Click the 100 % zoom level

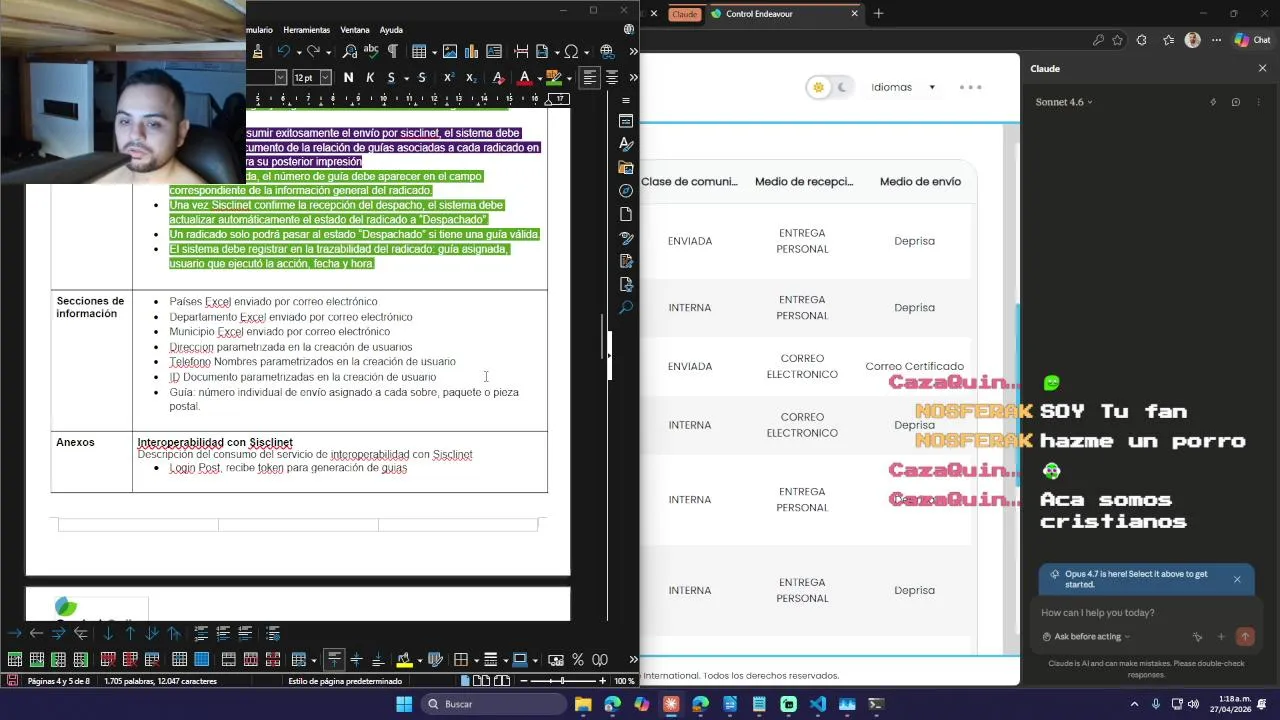624,681
